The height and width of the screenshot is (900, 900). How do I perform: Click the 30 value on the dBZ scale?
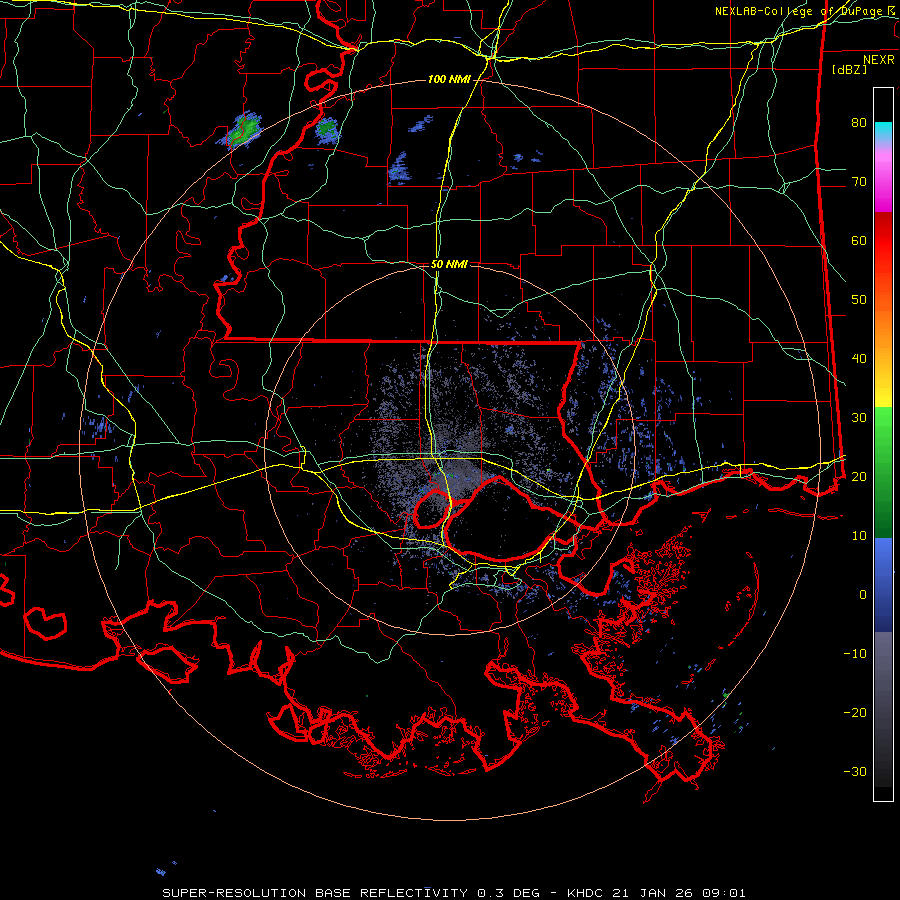pos(859,418)
